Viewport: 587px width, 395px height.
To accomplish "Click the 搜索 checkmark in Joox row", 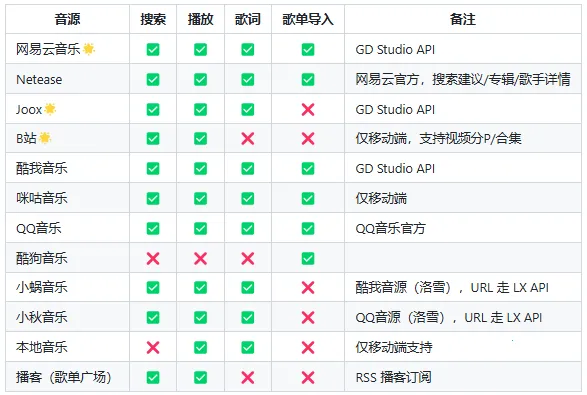I will (x=153, y=109).
